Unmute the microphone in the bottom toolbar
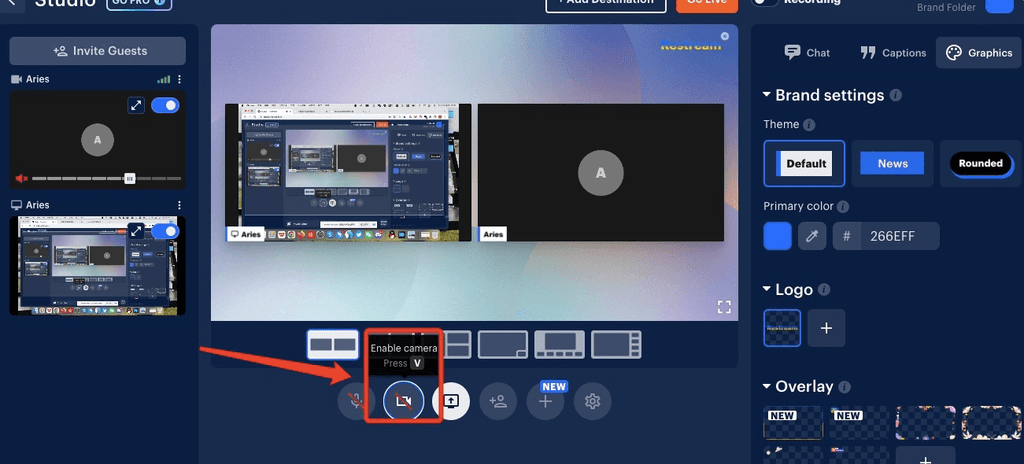The width and height of the screenshot is (1024, 464). tap(356, 401)
